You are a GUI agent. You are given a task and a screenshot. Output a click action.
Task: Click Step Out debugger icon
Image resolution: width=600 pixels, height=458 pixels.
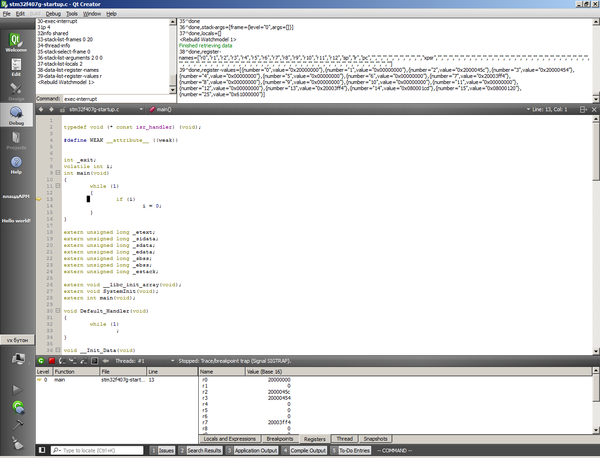pyautogui.click(x=83, y=361)
